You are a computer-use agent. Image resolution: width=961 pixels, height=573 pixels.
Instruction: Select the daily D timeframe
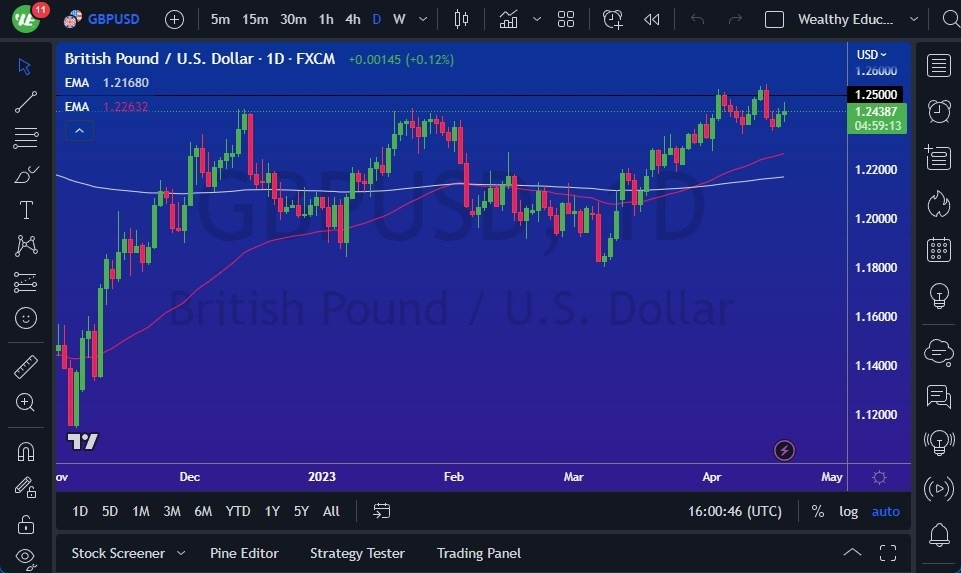(x=376, y=20)
